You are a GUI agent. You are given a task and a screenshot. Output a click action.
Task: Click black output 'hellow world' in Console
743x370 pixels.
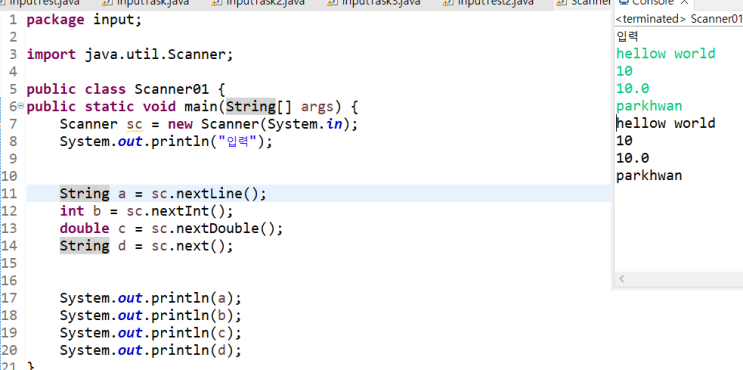pyautogui.click(x=666, y=124)
